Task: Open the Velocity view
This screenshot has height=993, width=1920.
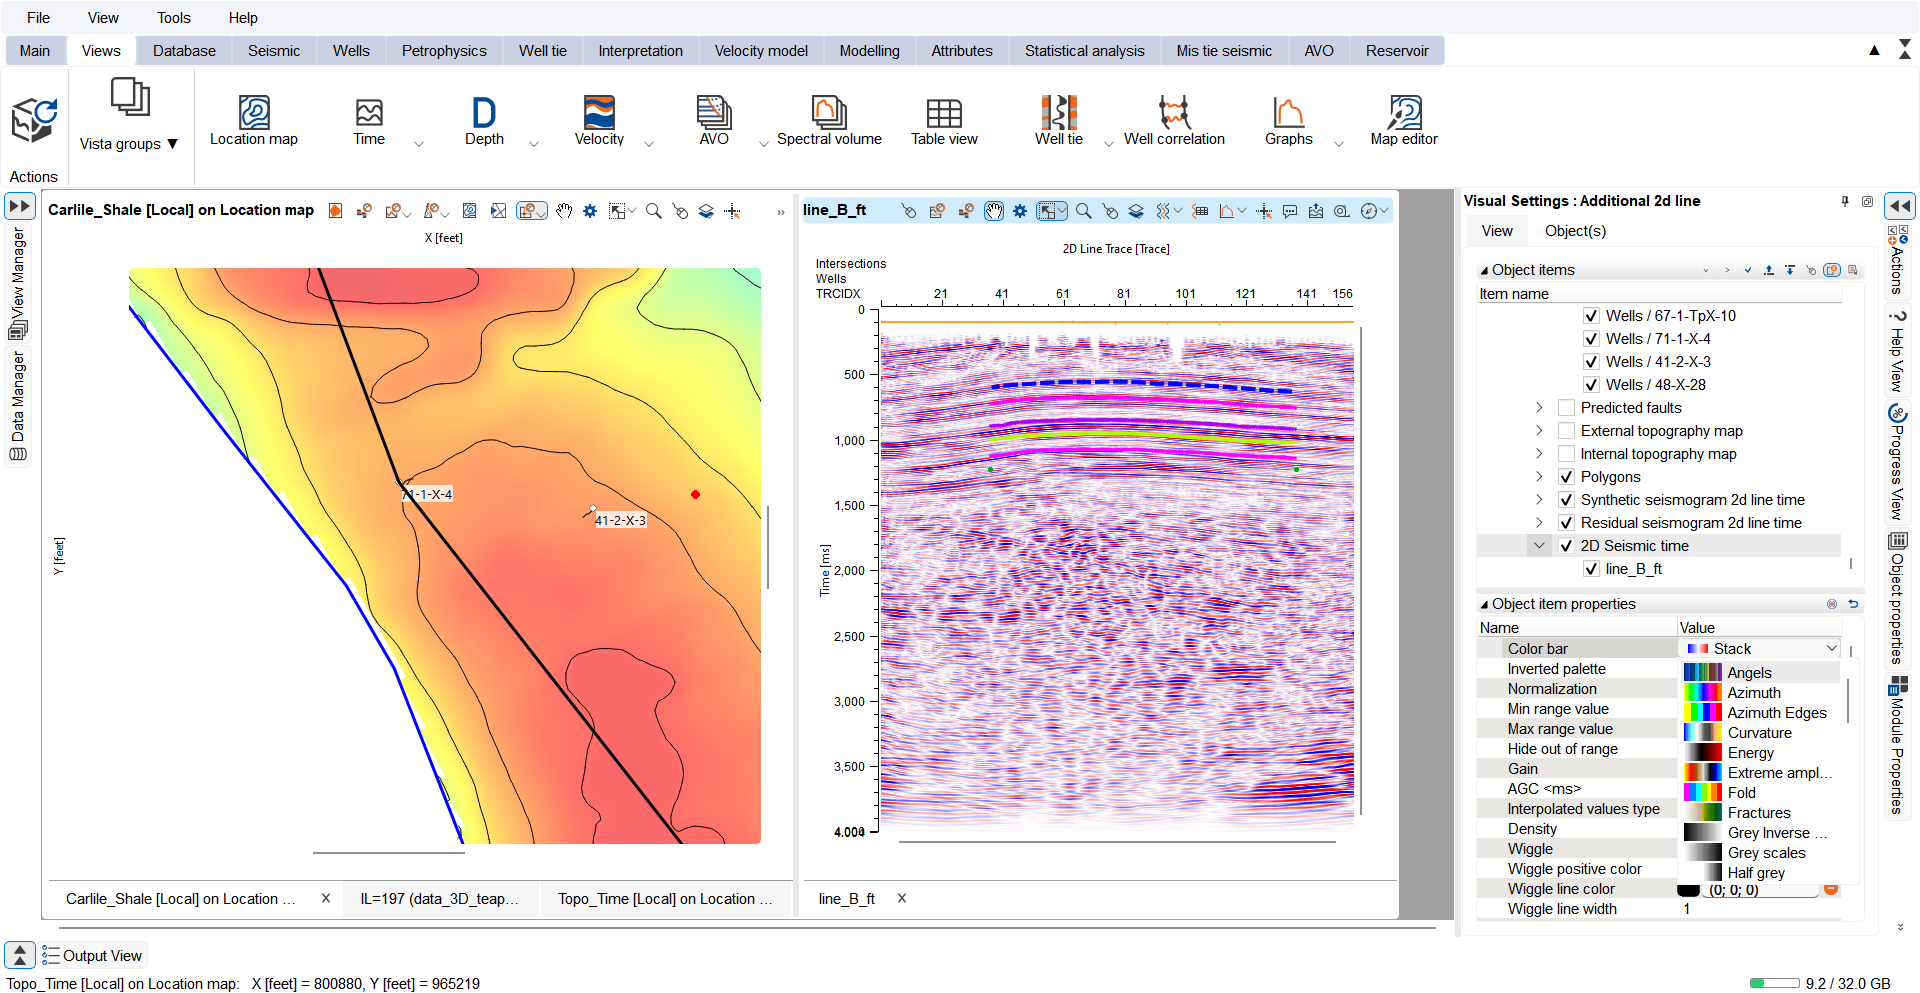Action: [599, 121]
